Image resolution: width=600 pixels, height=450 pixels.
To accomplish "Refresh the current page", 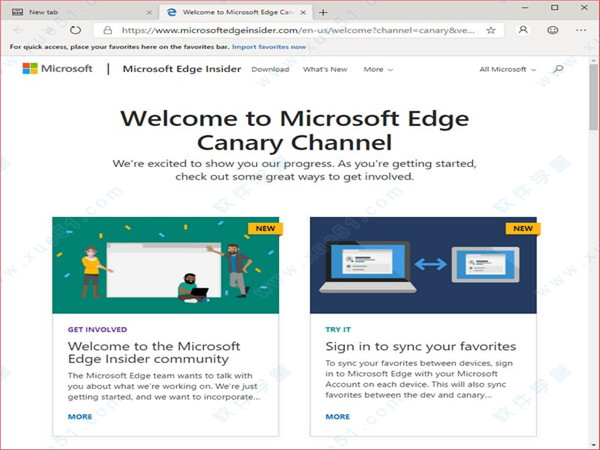I will (x=75, y=30).
